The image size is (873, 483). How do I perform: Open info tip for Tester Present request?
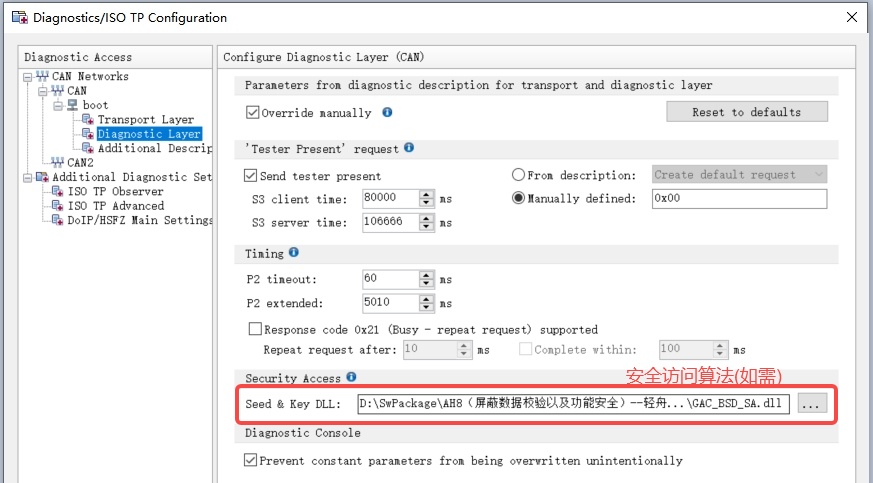409,148
